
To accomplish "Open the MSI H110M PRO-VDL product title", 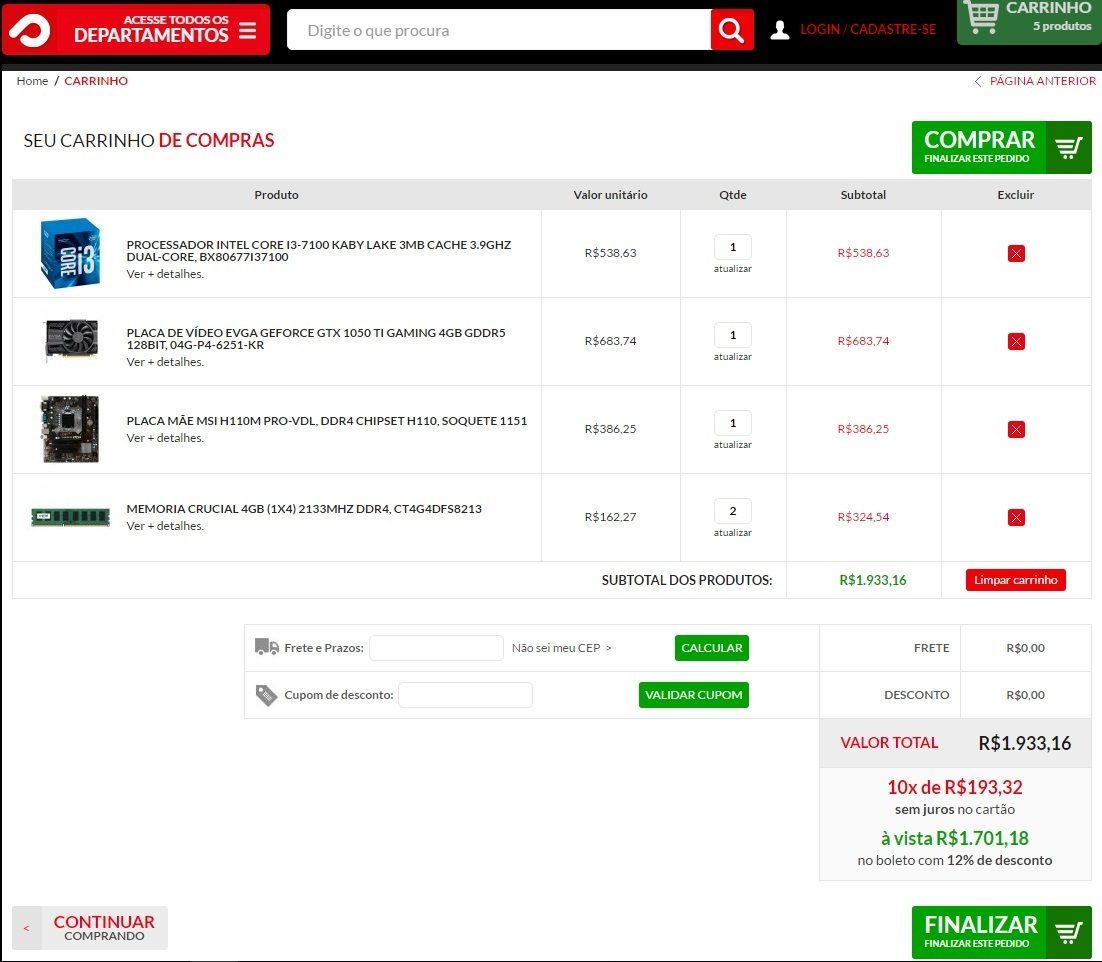I will click(x=327, y=421).
